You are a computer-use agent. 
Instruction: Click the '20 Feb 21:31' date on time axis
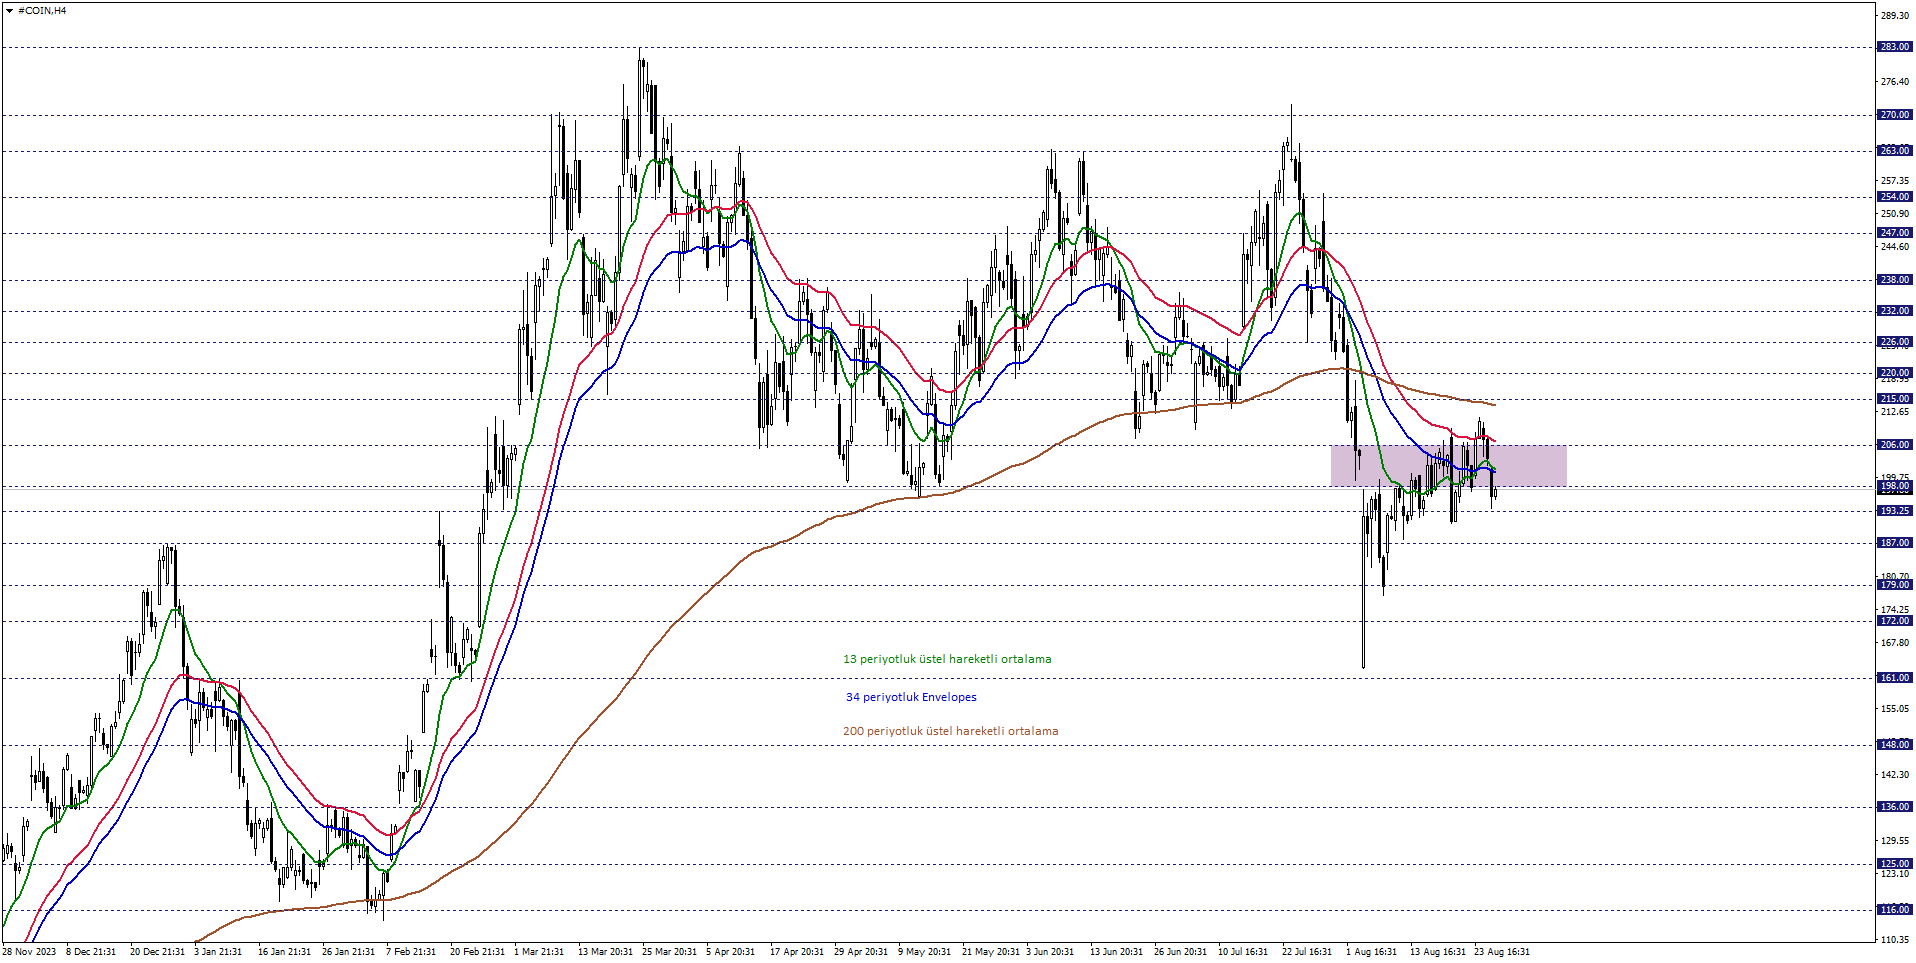tap(477, 952)
